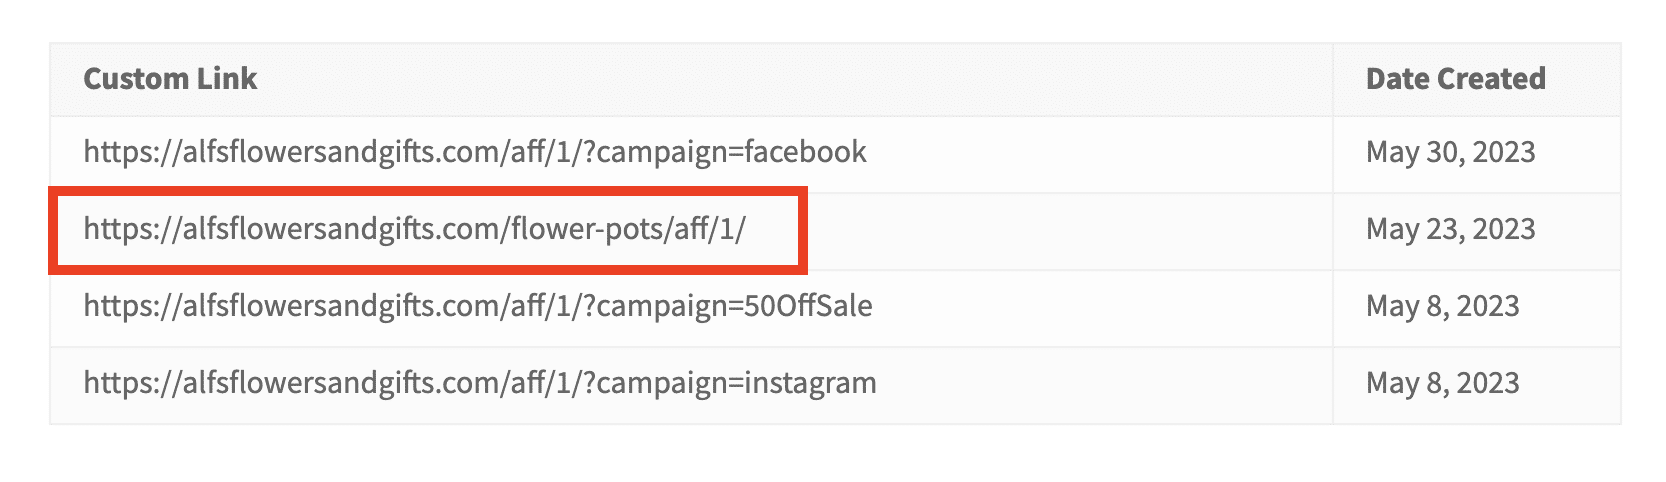The height and width of the screenshot is (482, 1666).
Task: Click the 50OffSale text in the third URL
Action: 808,306
